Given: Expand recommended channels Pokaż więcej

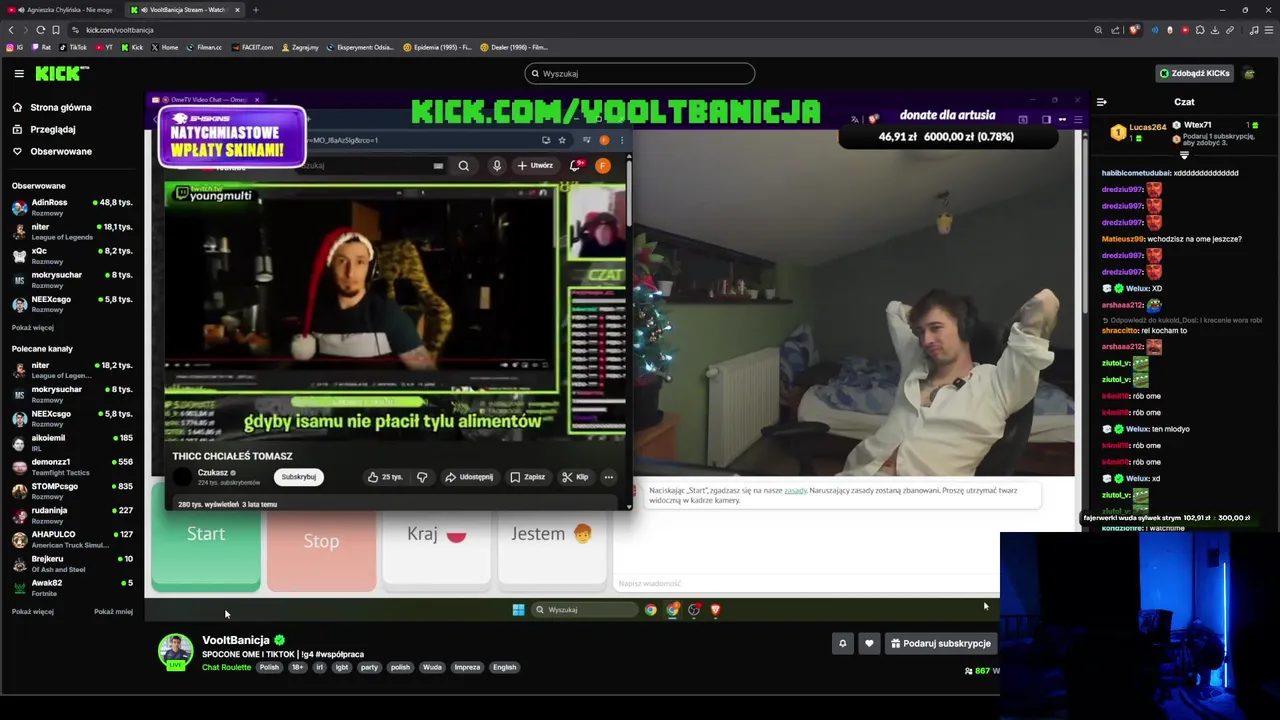Looking at the screenshot, I should [x=33, y=611].
